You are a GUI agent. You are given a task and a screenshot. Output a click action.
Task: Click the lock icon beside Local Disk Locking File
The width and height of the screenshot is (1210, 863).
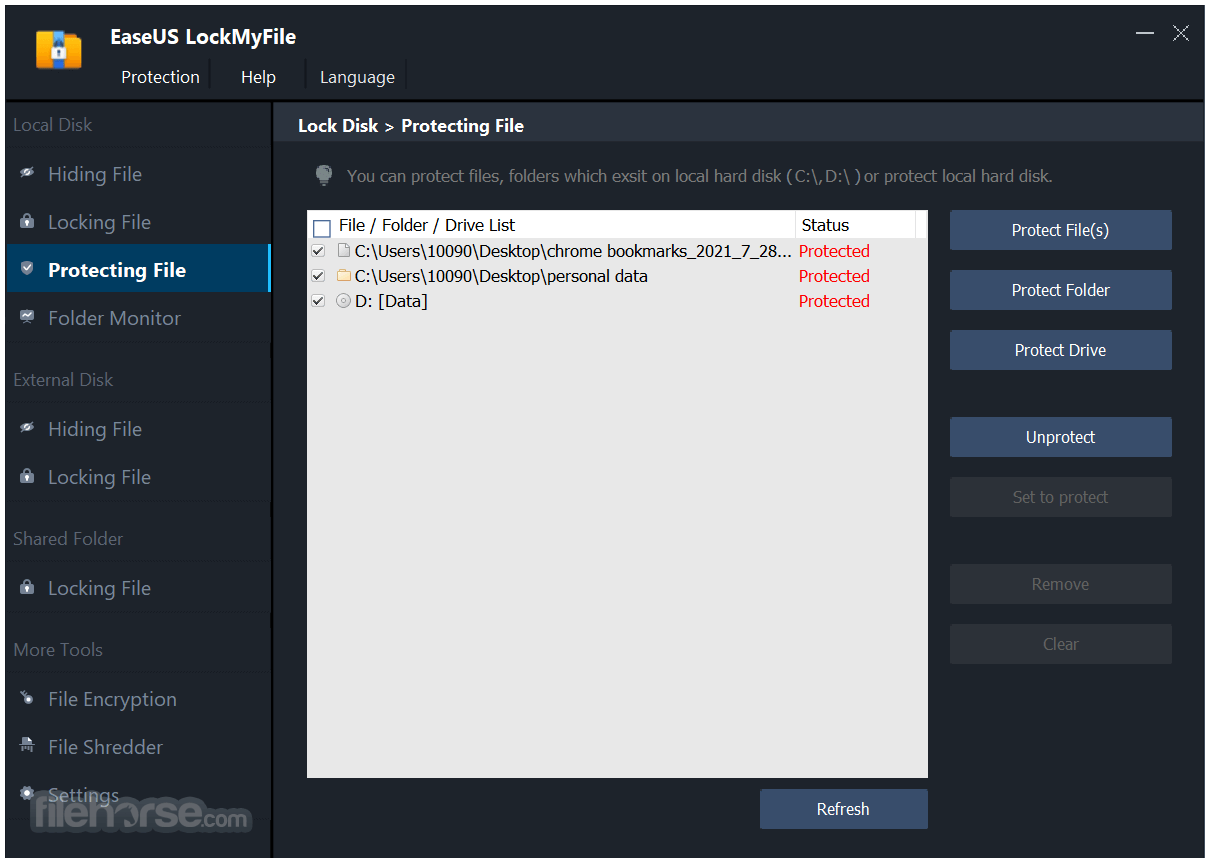point(27,221)
